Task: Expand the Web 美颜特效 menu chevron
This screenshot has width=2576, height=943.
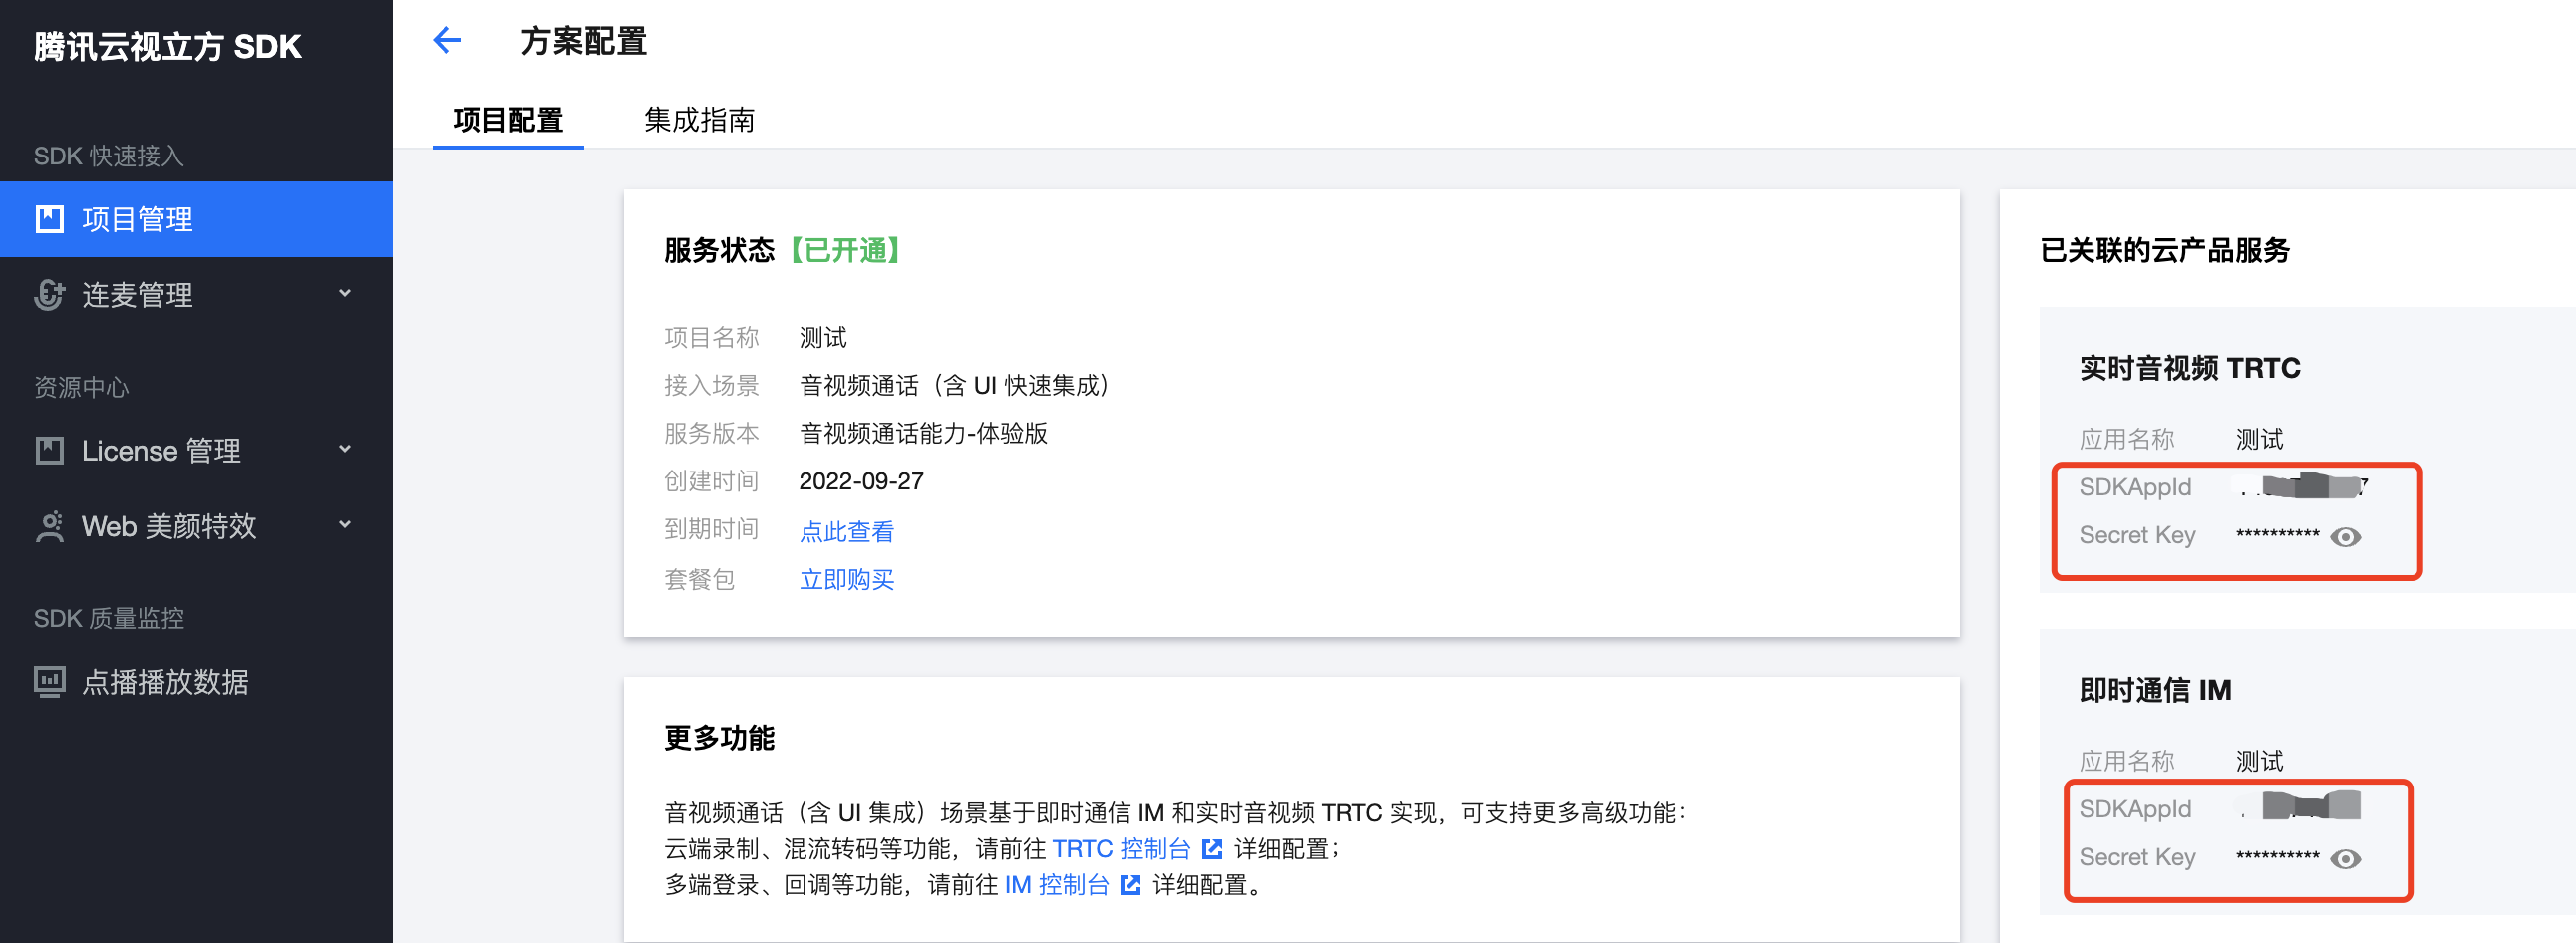Action: click(345, 525)
